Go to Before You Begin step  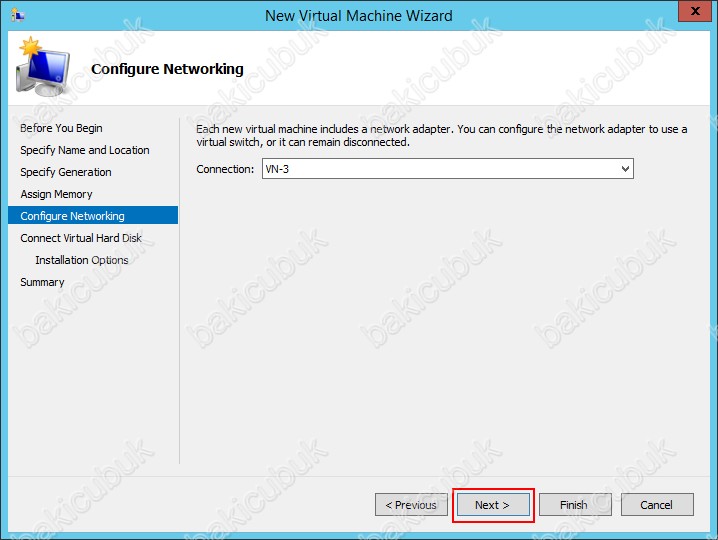click(61, 128)
